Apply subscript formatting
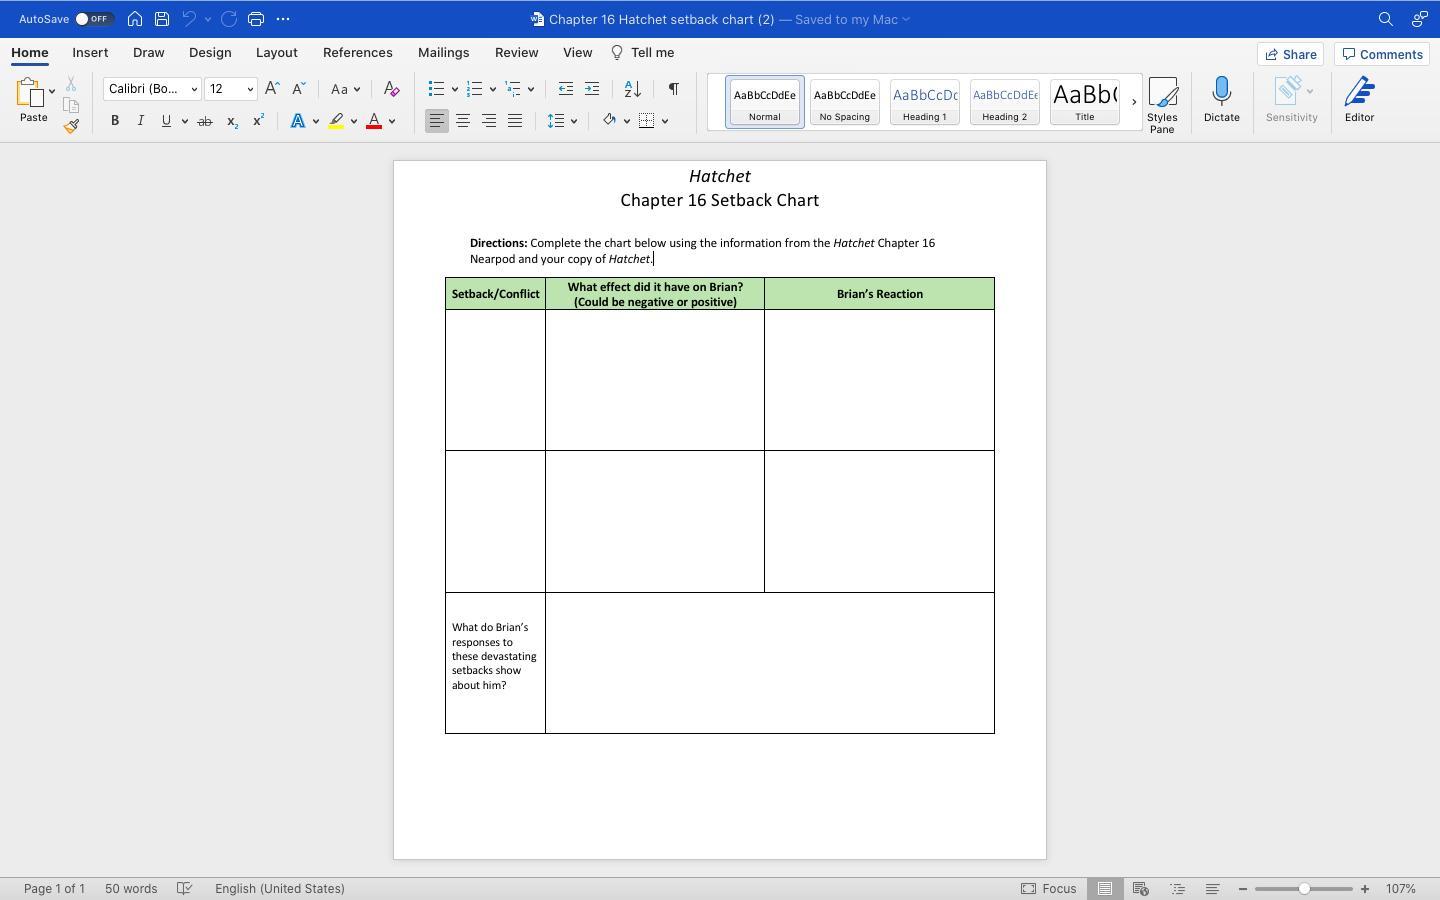Image resolution: width=1440 pixels, height=900 pixels. [x=232, y=121]
